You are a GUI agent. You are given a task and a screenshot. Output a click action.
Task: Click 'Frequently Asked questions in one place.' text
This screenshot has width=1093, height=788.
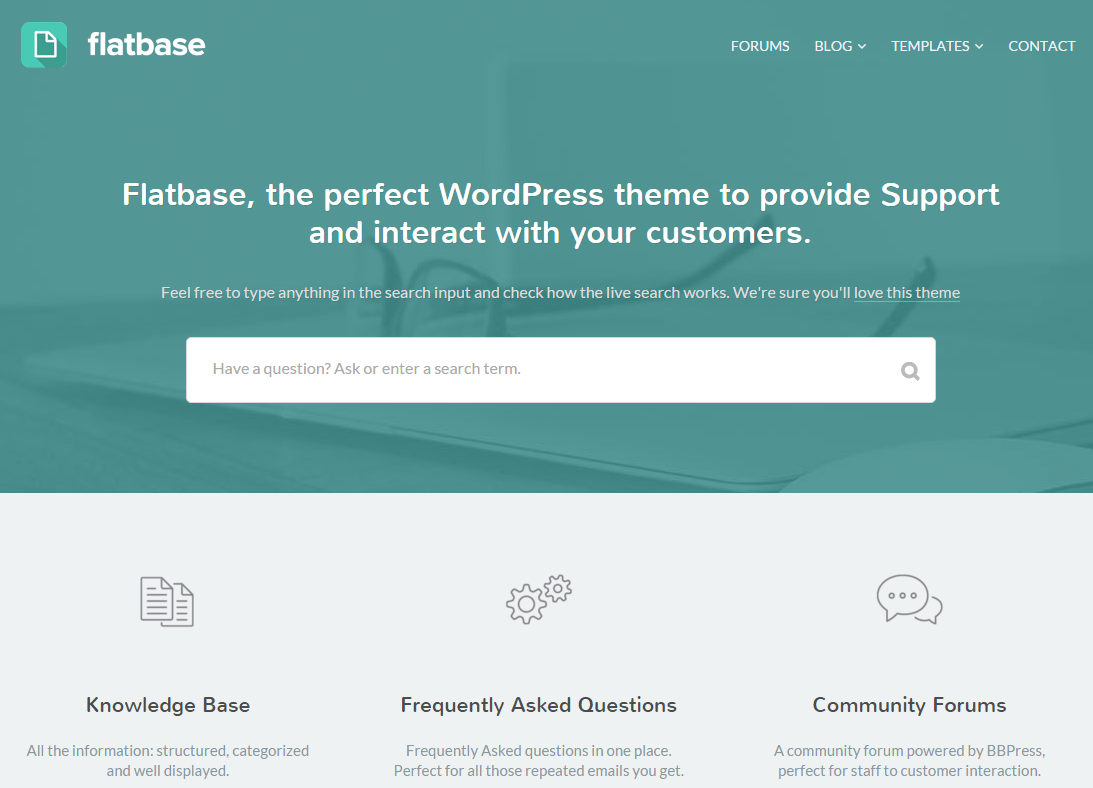[x=539, y=751]
